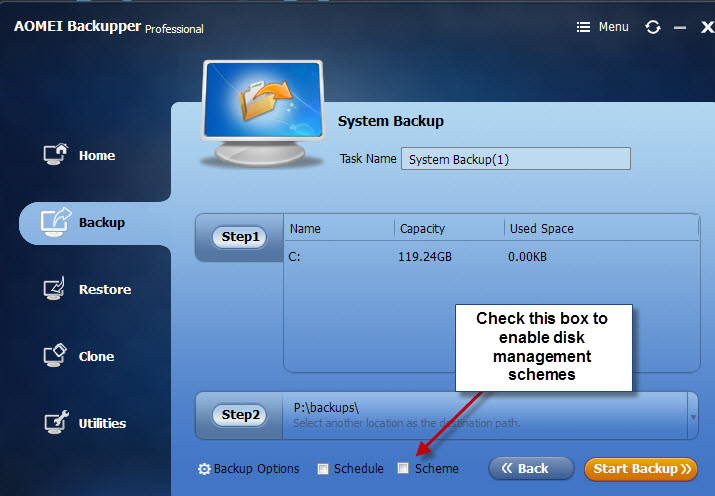Minimize the AOMEI Backupper window
715x496 pixels.
[680, 28]
